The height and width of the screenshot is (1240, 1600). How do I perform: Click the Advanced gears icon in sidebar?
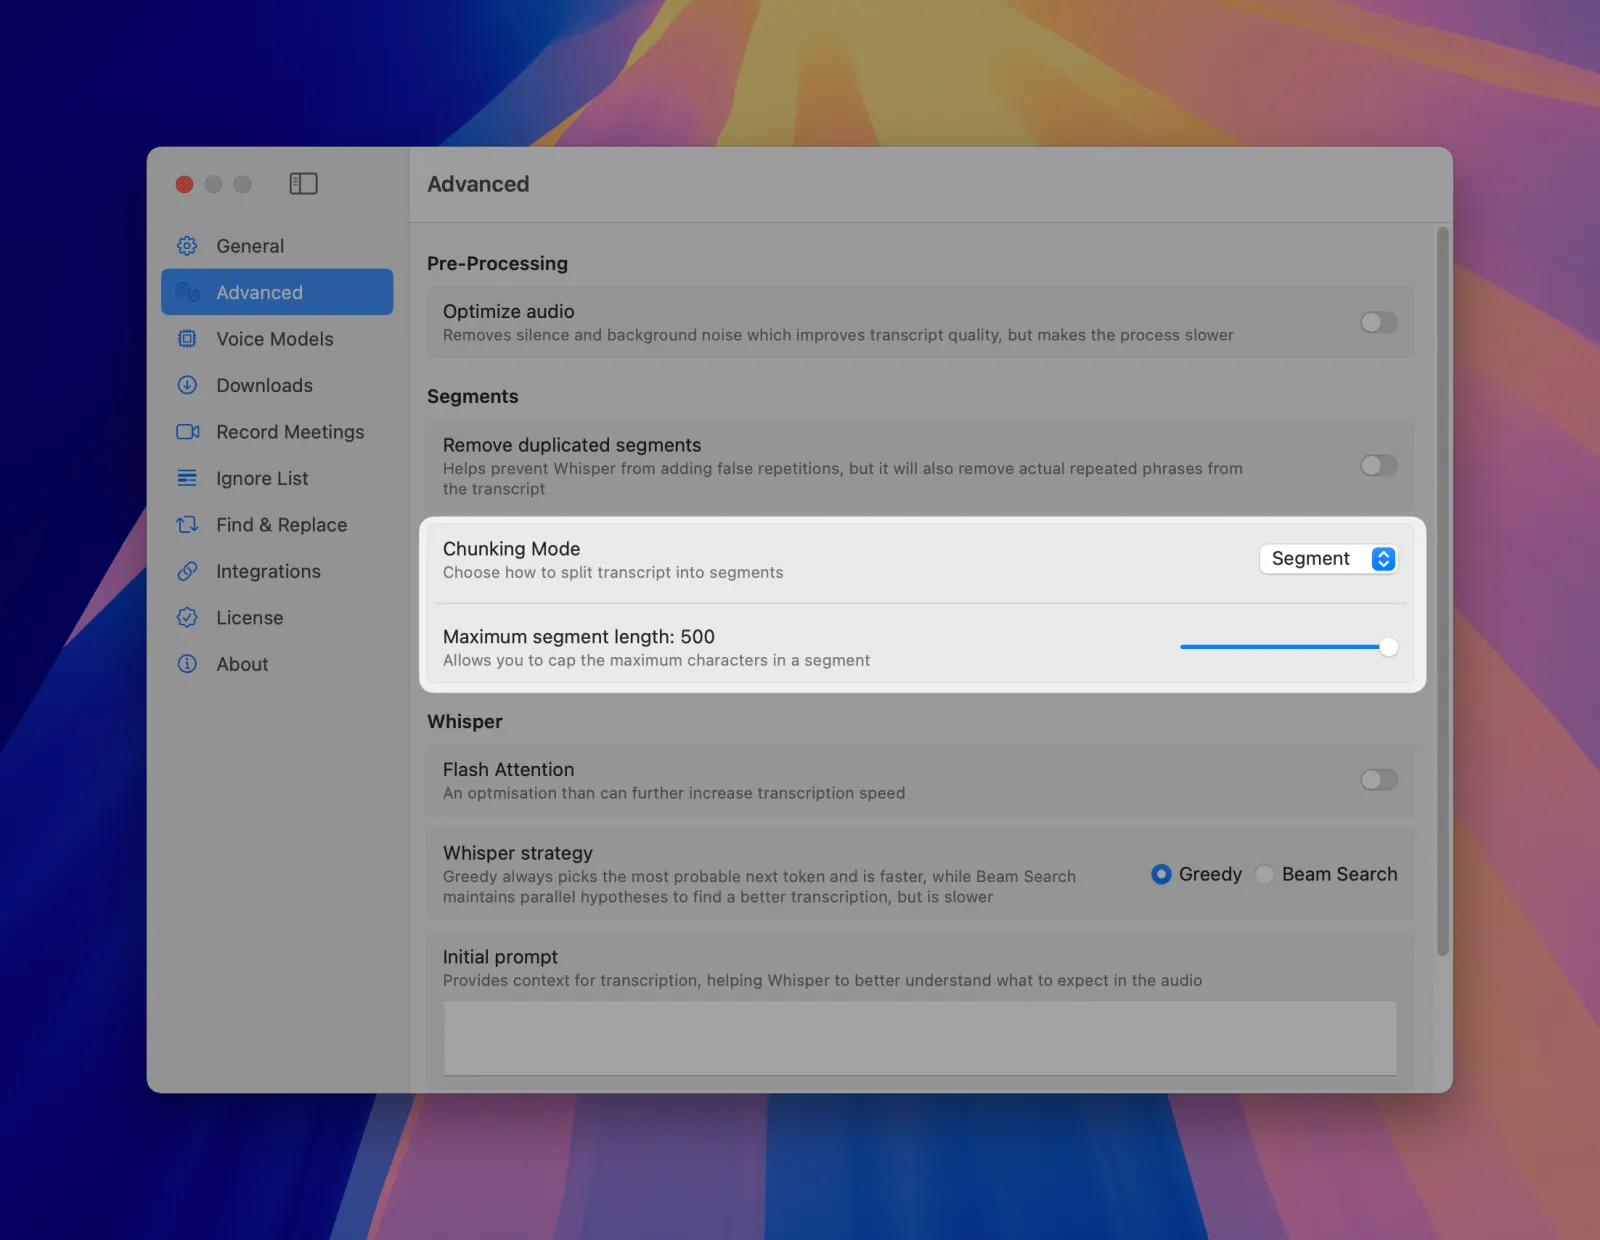[x=187, y=292]
